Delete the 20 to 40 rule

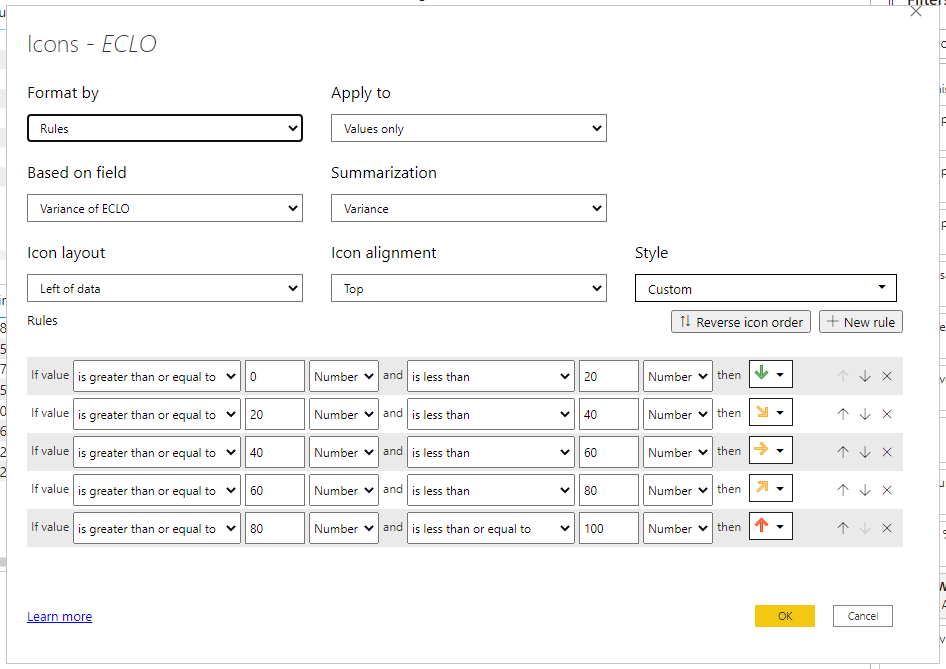tap(887, 414)
